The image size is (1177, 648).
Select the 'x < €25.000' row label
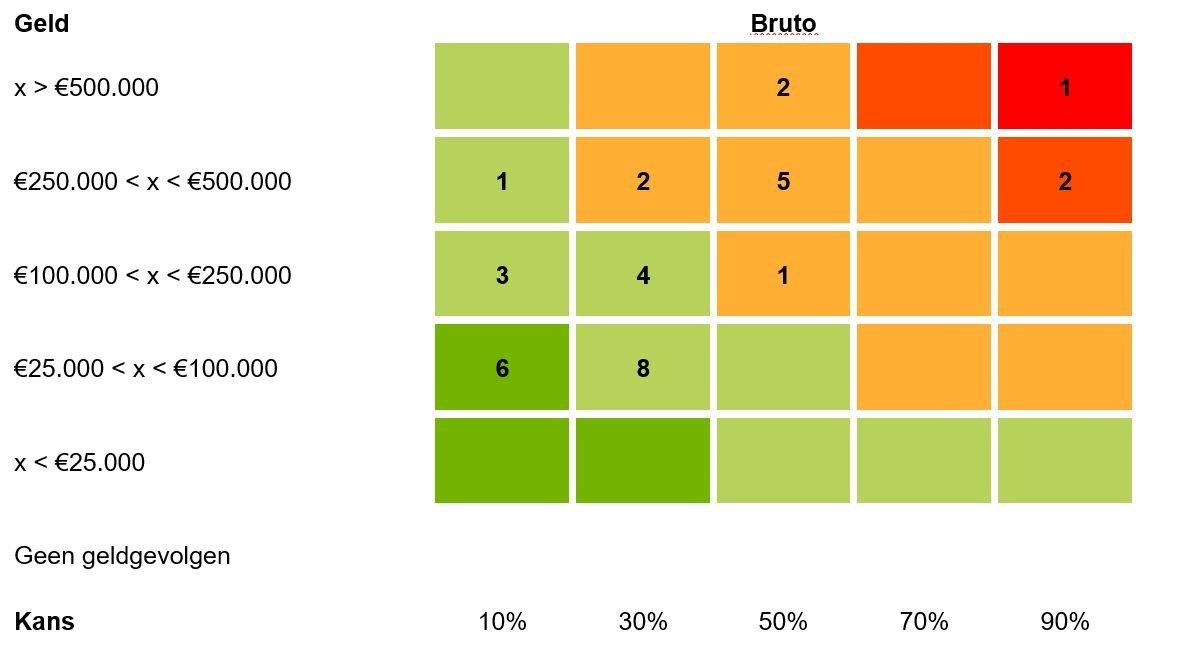[x=79, y=462]
